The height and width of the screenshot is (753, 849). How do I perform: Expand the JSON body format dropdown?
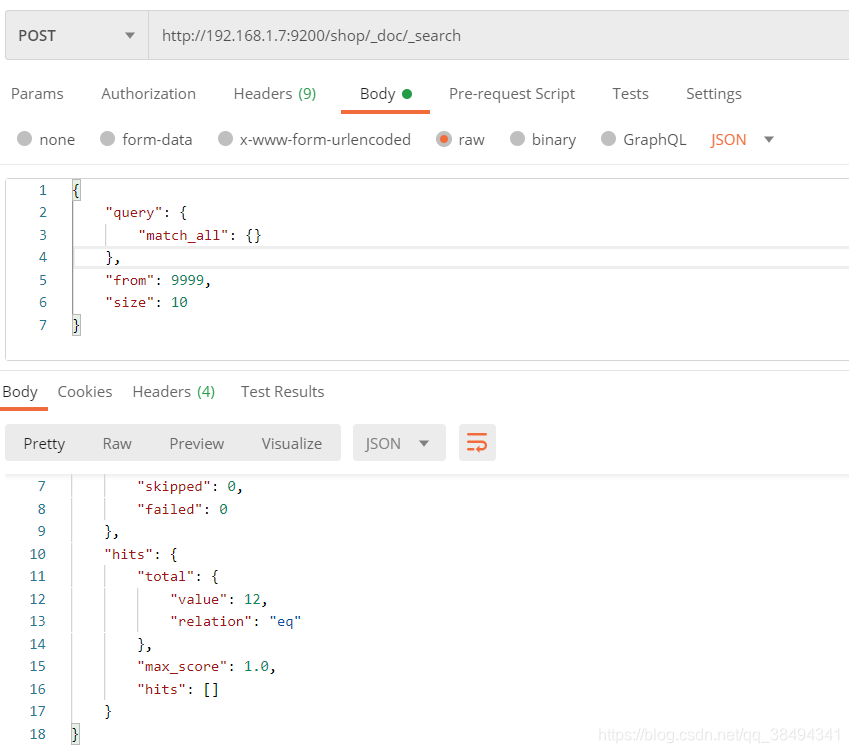click(x=742, y=140)
